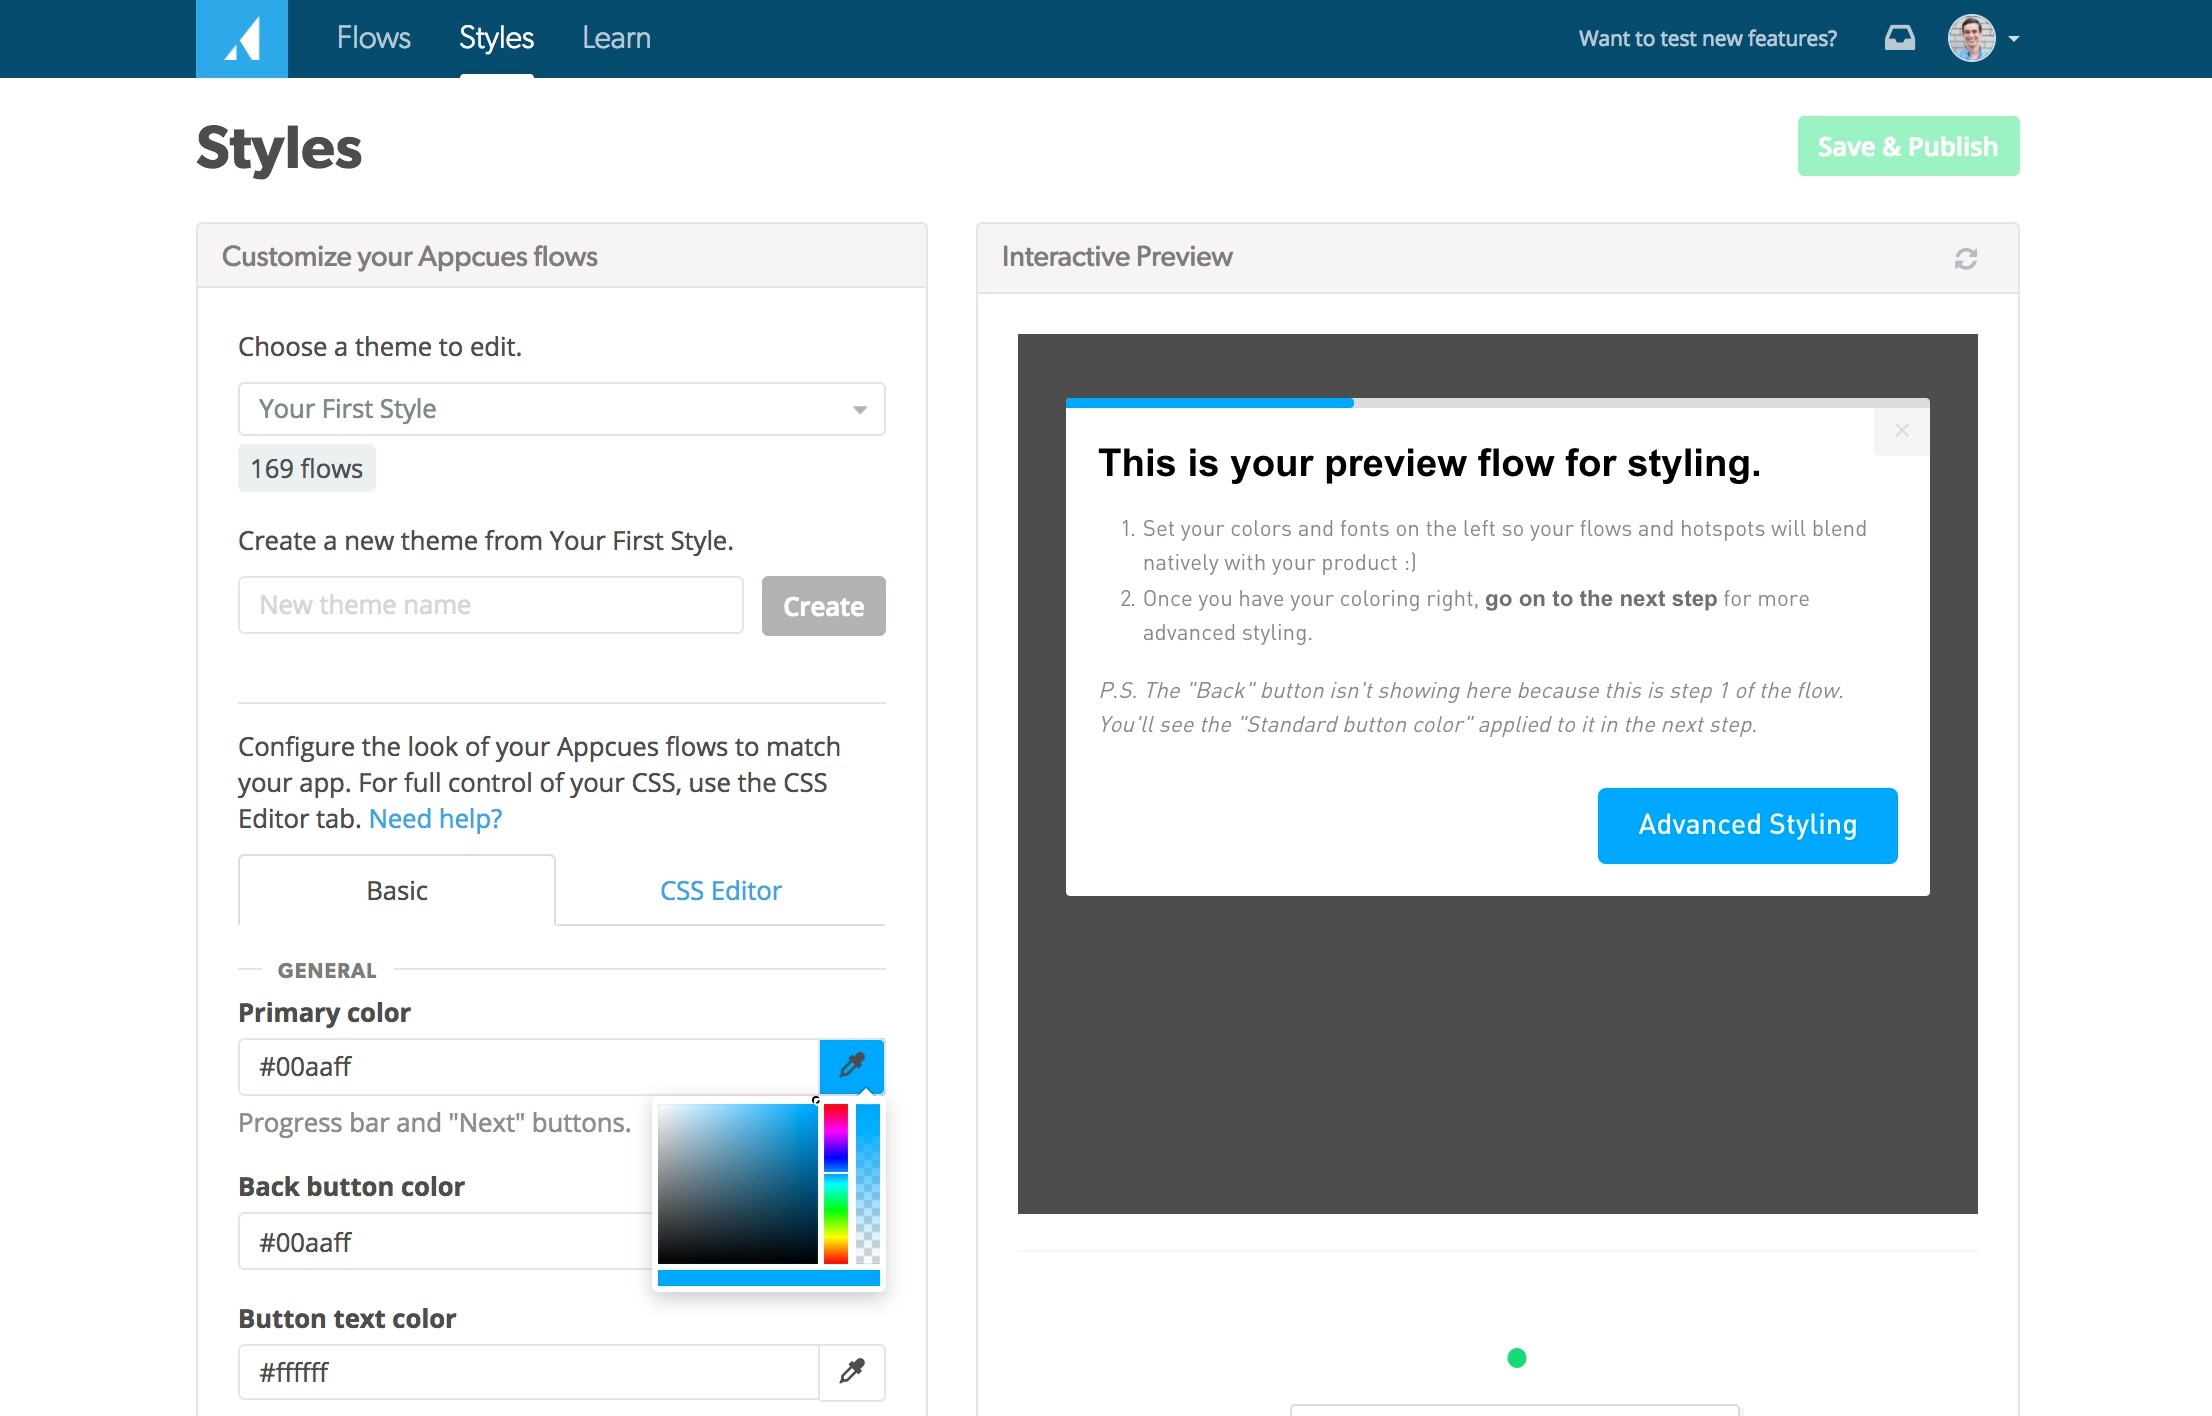The height and width of the screenshot is (1416, 2212).
Task: Select the eyedropper beside Primary color
Action: pyautogui.click(x=851, y=1066)
